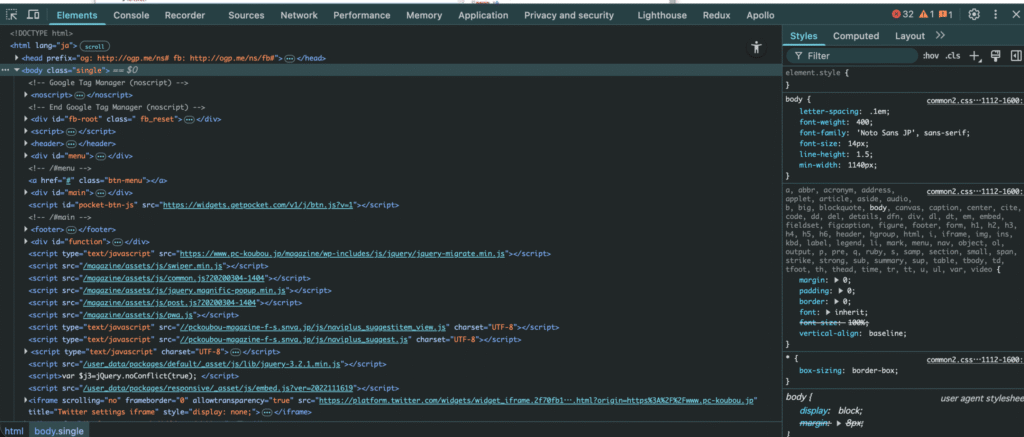1024x437 pixels.
Task: Activate the inspect element picker icon
Action: tap(12, 15)
